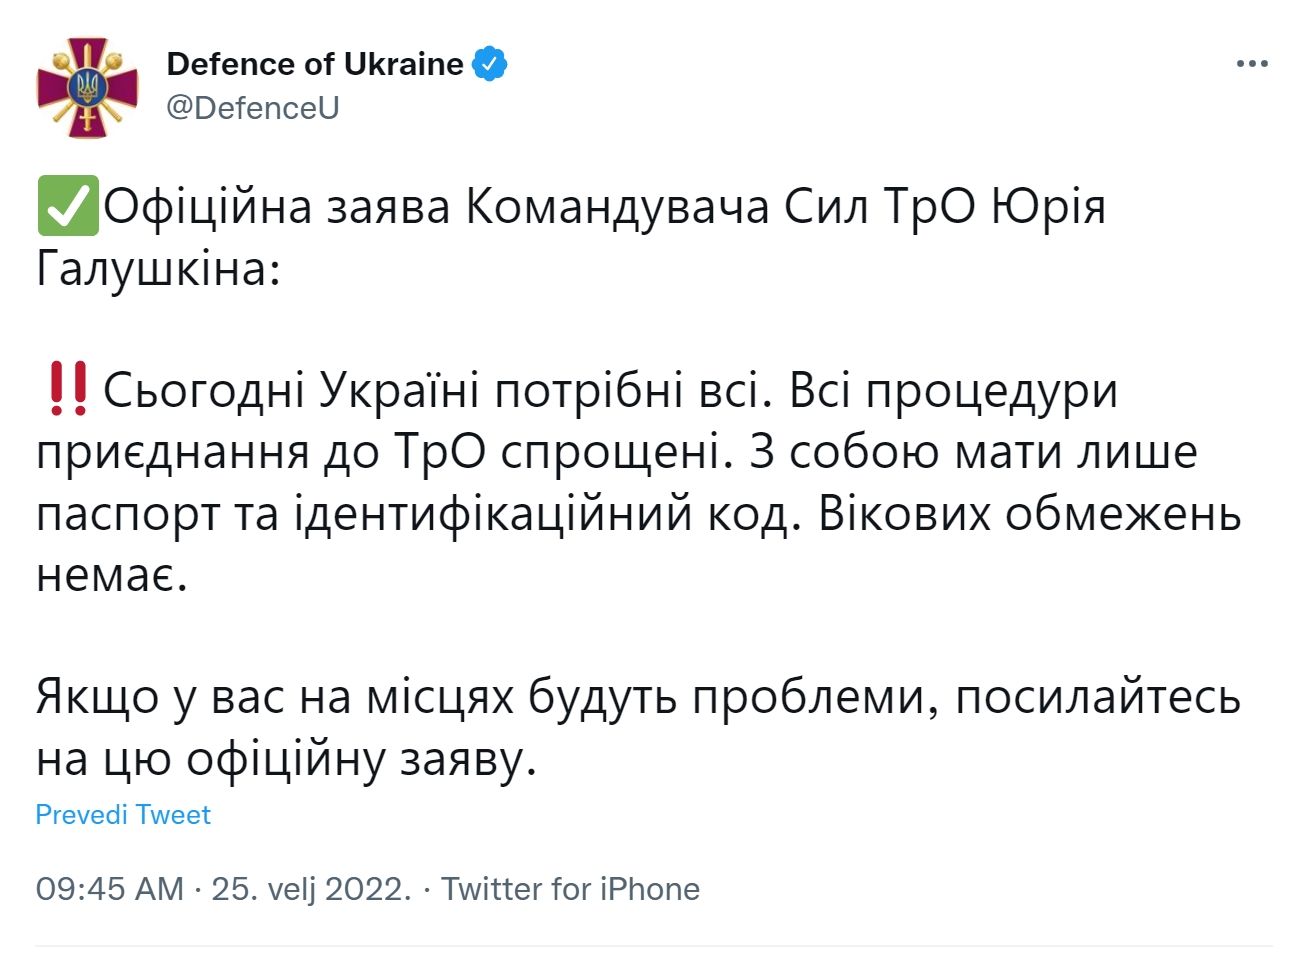Viewport: 1305px width, 953px height.
Task: Open the Defence of Ukraine profile avatar
Action: (87, 86)
